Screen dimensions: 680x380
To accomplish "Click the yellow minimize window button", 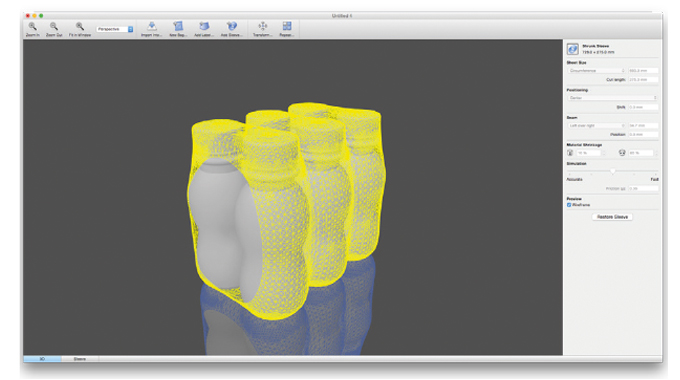I will [x=35, y=16].
